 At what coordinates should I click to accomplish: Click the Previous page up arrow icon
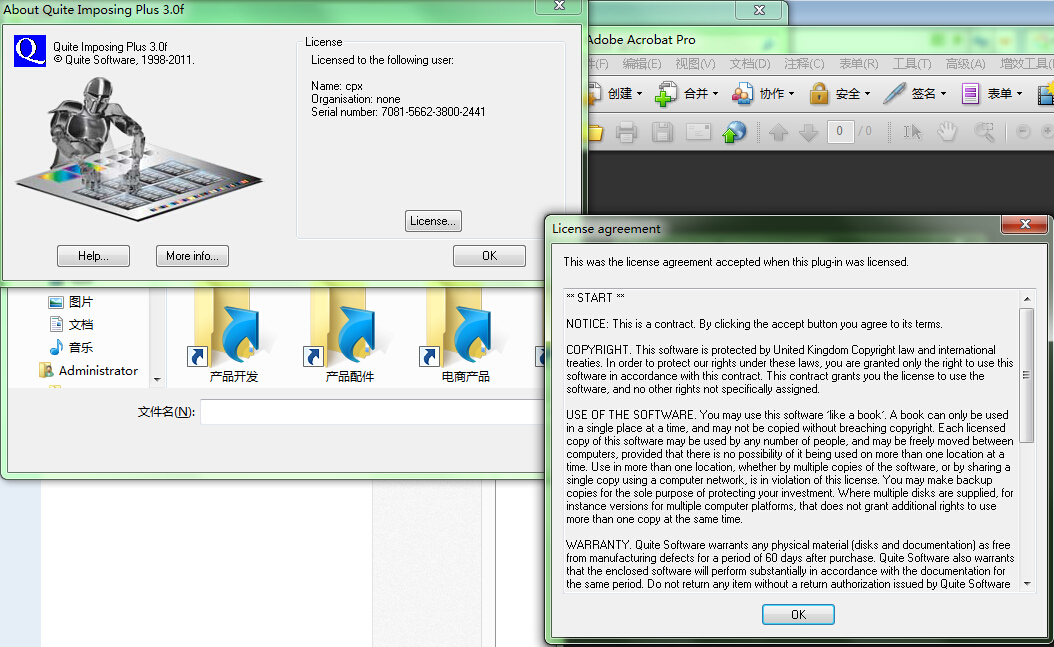778,132
